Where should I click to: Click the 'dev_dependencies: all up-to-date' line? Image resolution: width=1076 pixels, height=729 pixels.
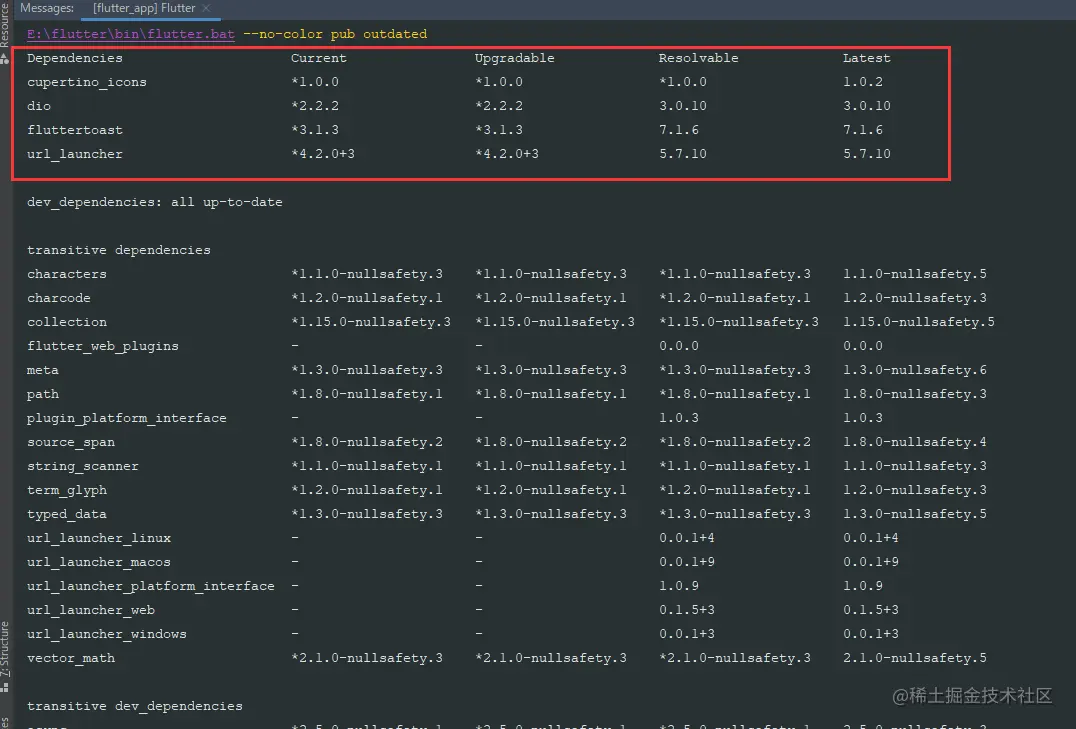point(155,202)
